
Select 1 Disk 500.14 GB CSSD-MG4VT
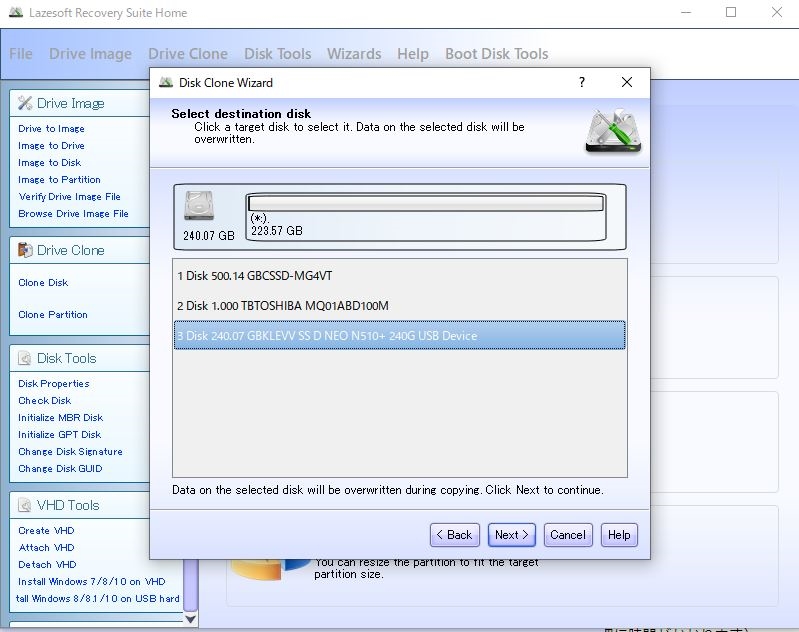(400, 276)
